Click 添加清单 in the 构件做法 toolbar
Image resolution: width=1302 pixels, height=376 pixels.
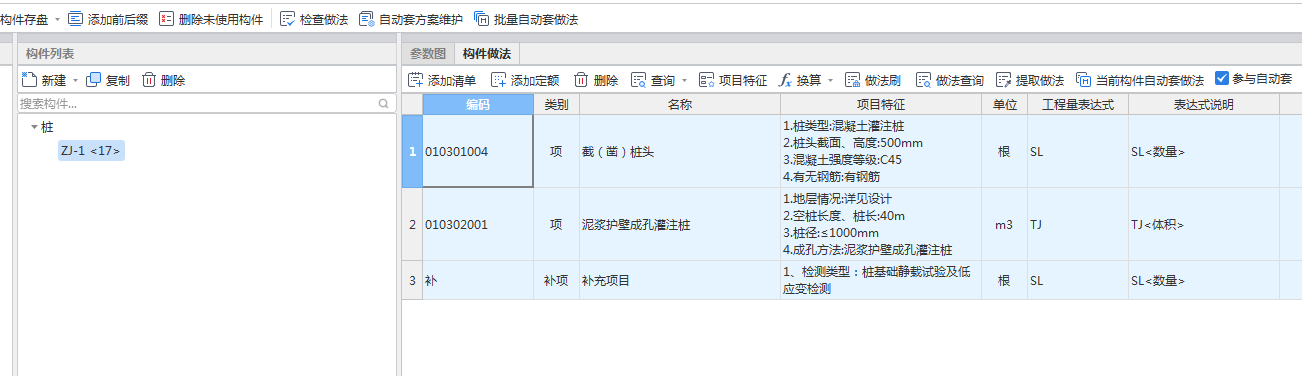point(442,80)
